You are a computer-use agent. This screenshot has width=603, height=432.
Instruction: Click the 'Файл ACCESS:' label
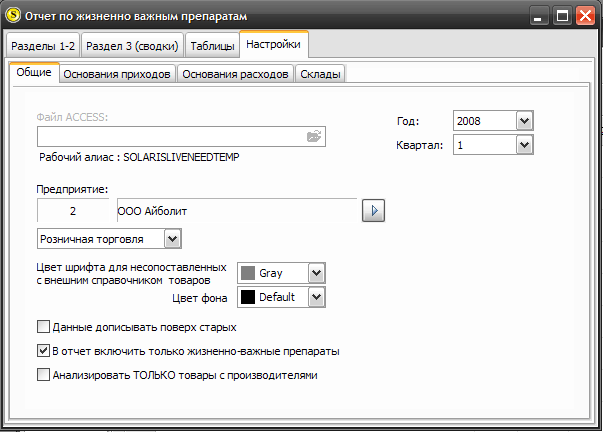pyautogui.click(x=72, y=117)
